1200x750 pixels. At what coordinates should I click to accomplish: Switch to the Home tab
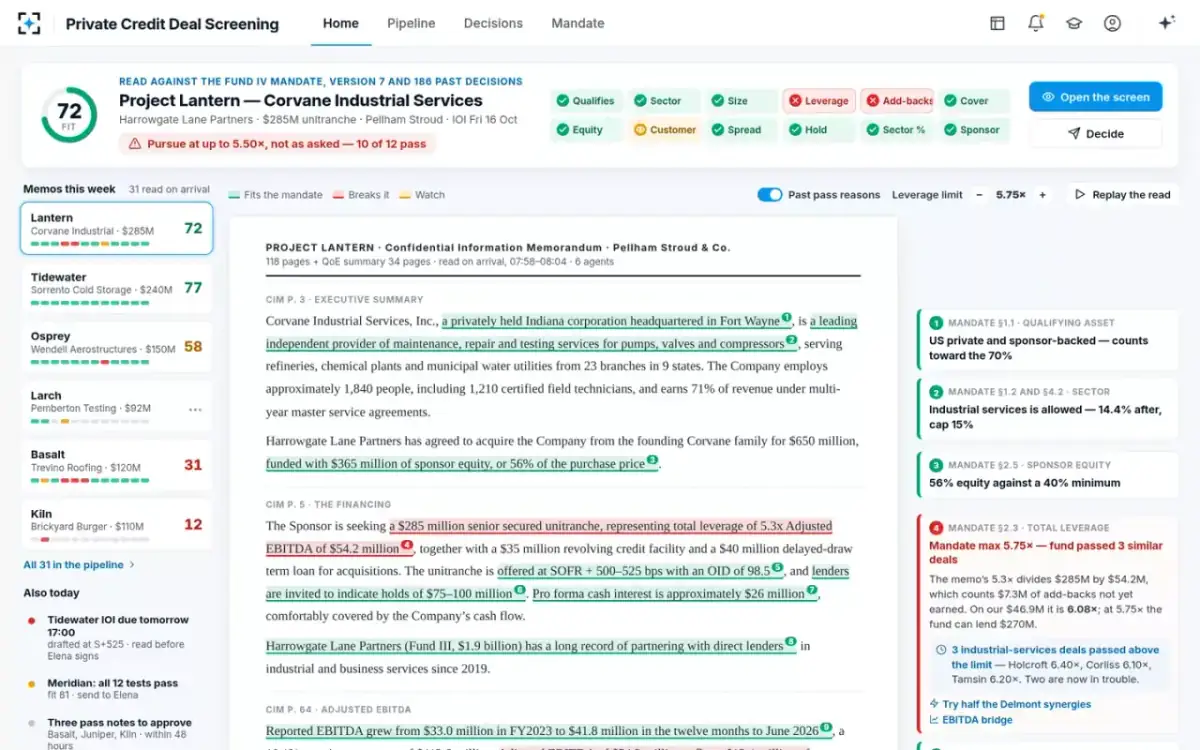[x=341, y=23]
